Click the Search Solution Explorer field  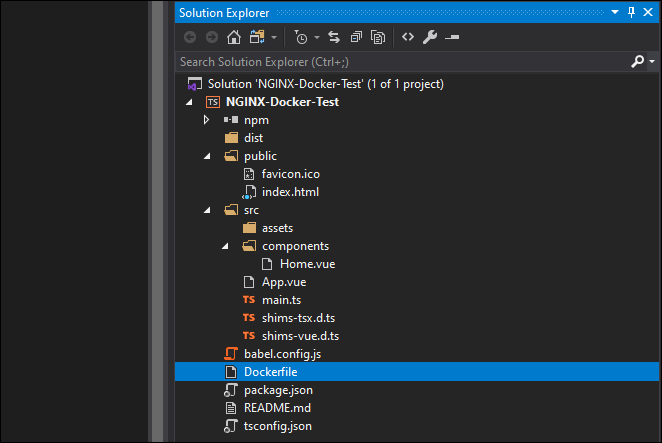point(403,62)
